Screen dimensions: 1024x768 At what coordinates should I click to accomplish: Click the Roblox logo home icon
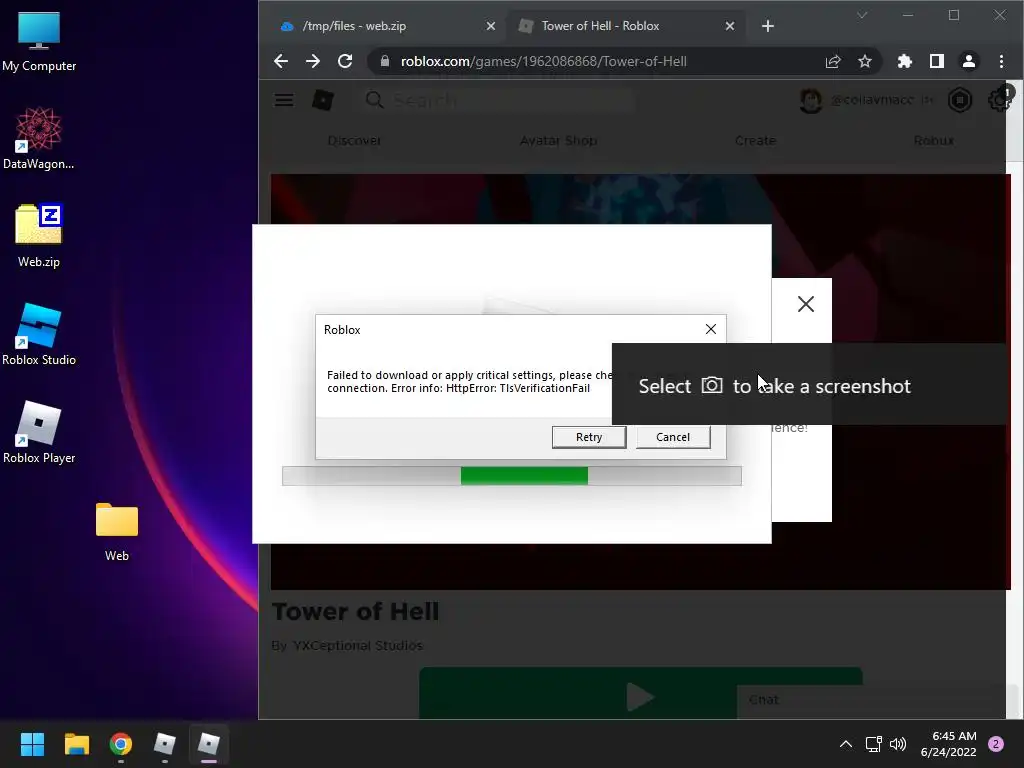pyautogui.click(x=323, y=100)
